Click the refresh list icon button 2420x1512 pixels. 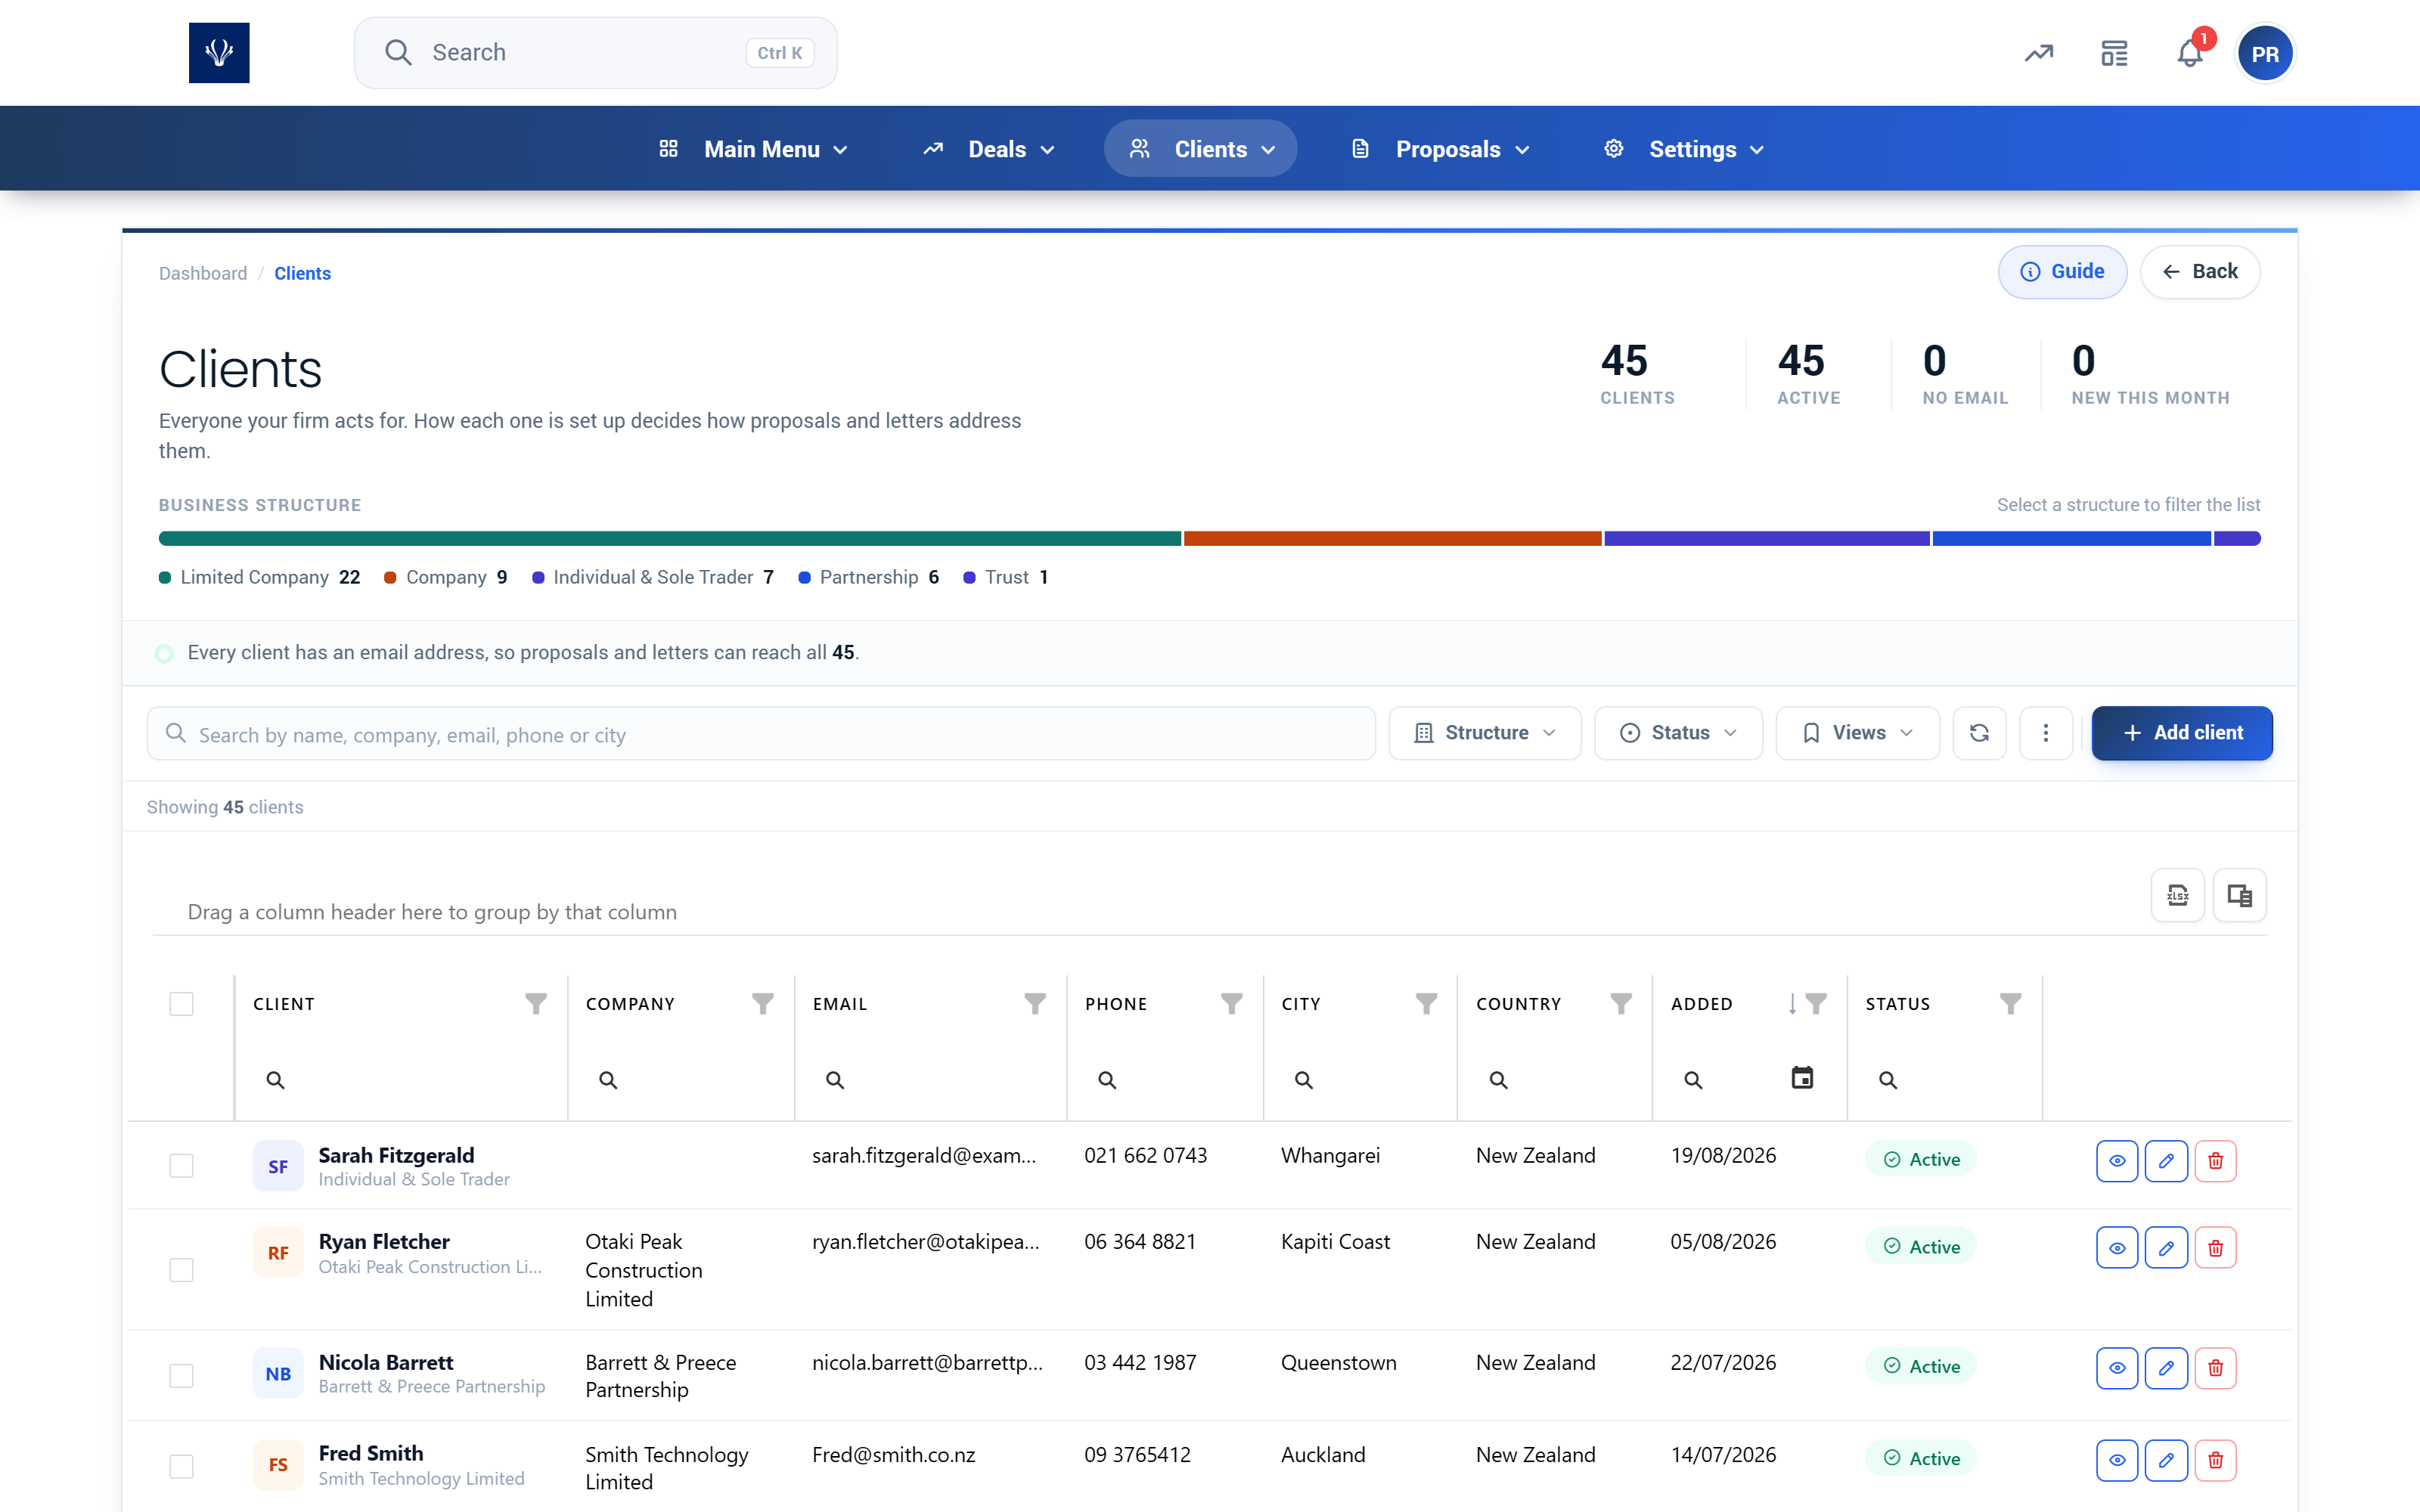pos(1979,733)
